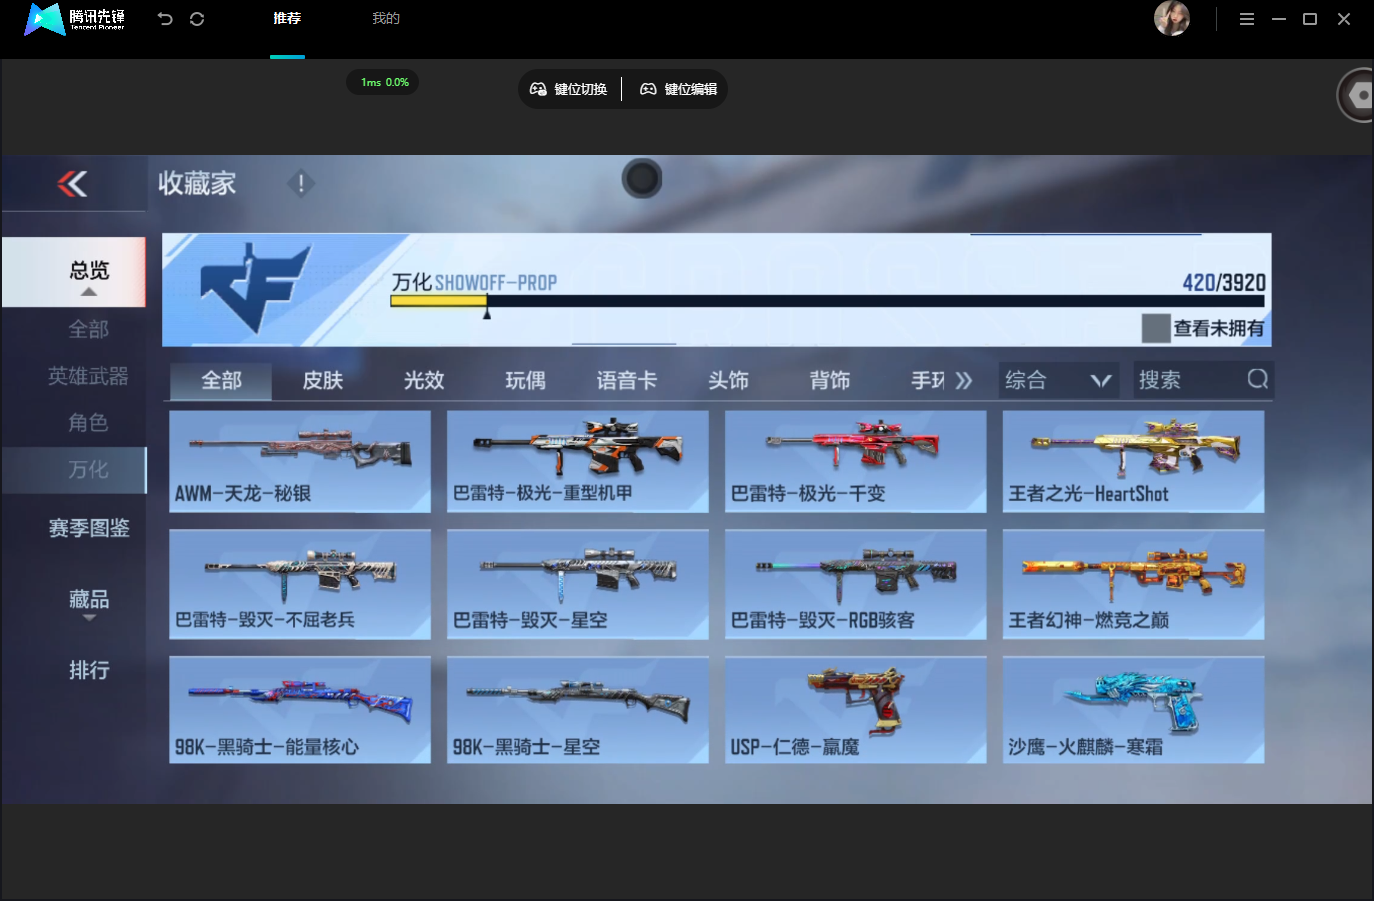Expand more category tabs with double chevron
1374x901 pixels.
pyautogui.click(x=963, y=380)
